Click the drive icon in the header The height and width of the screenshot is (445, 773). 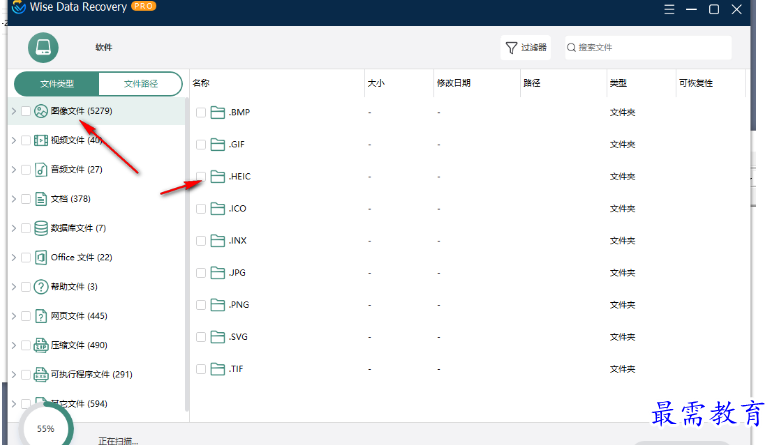43,47
